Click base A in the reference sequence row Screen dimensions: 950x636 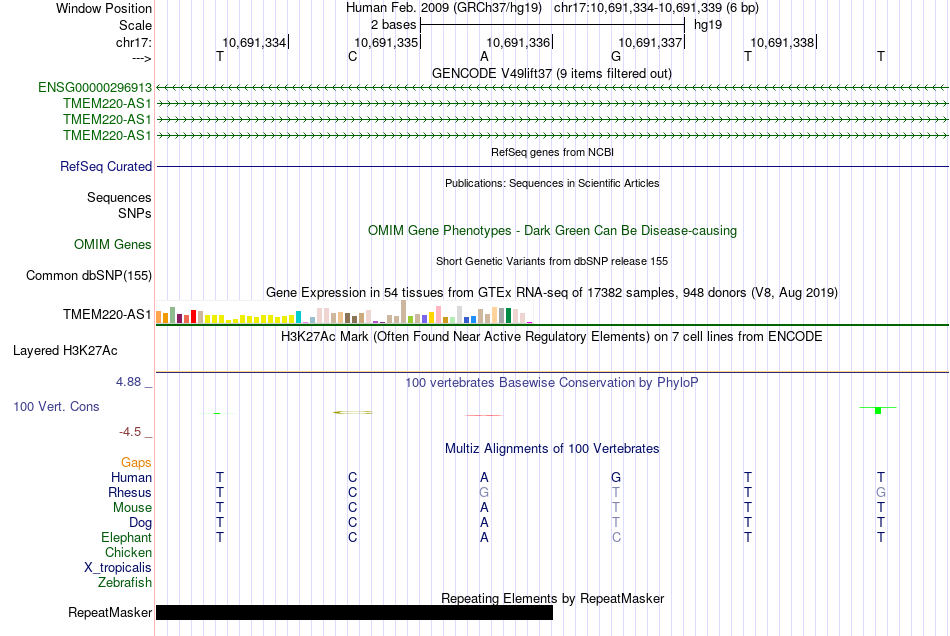click(484, 56)
